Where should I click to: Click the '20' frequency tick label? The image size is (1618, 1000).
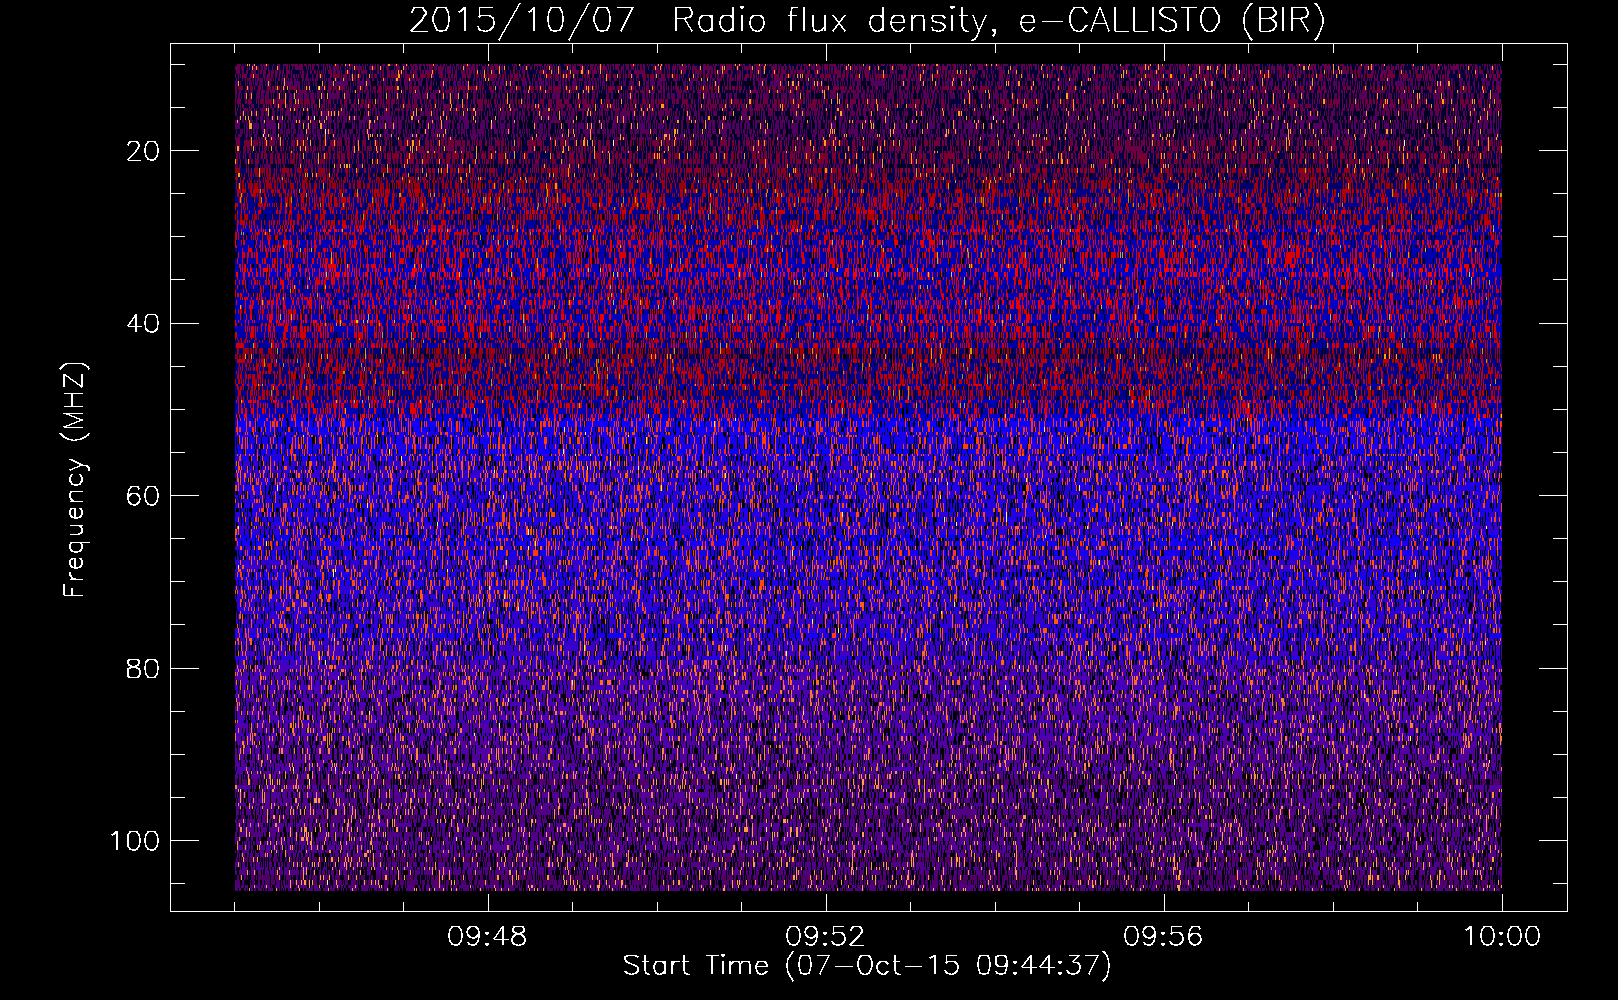(144, 151)
